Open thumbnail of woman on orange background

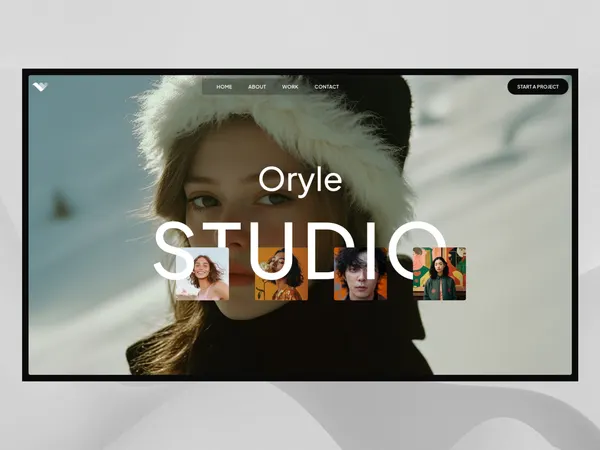pos(281,274)
